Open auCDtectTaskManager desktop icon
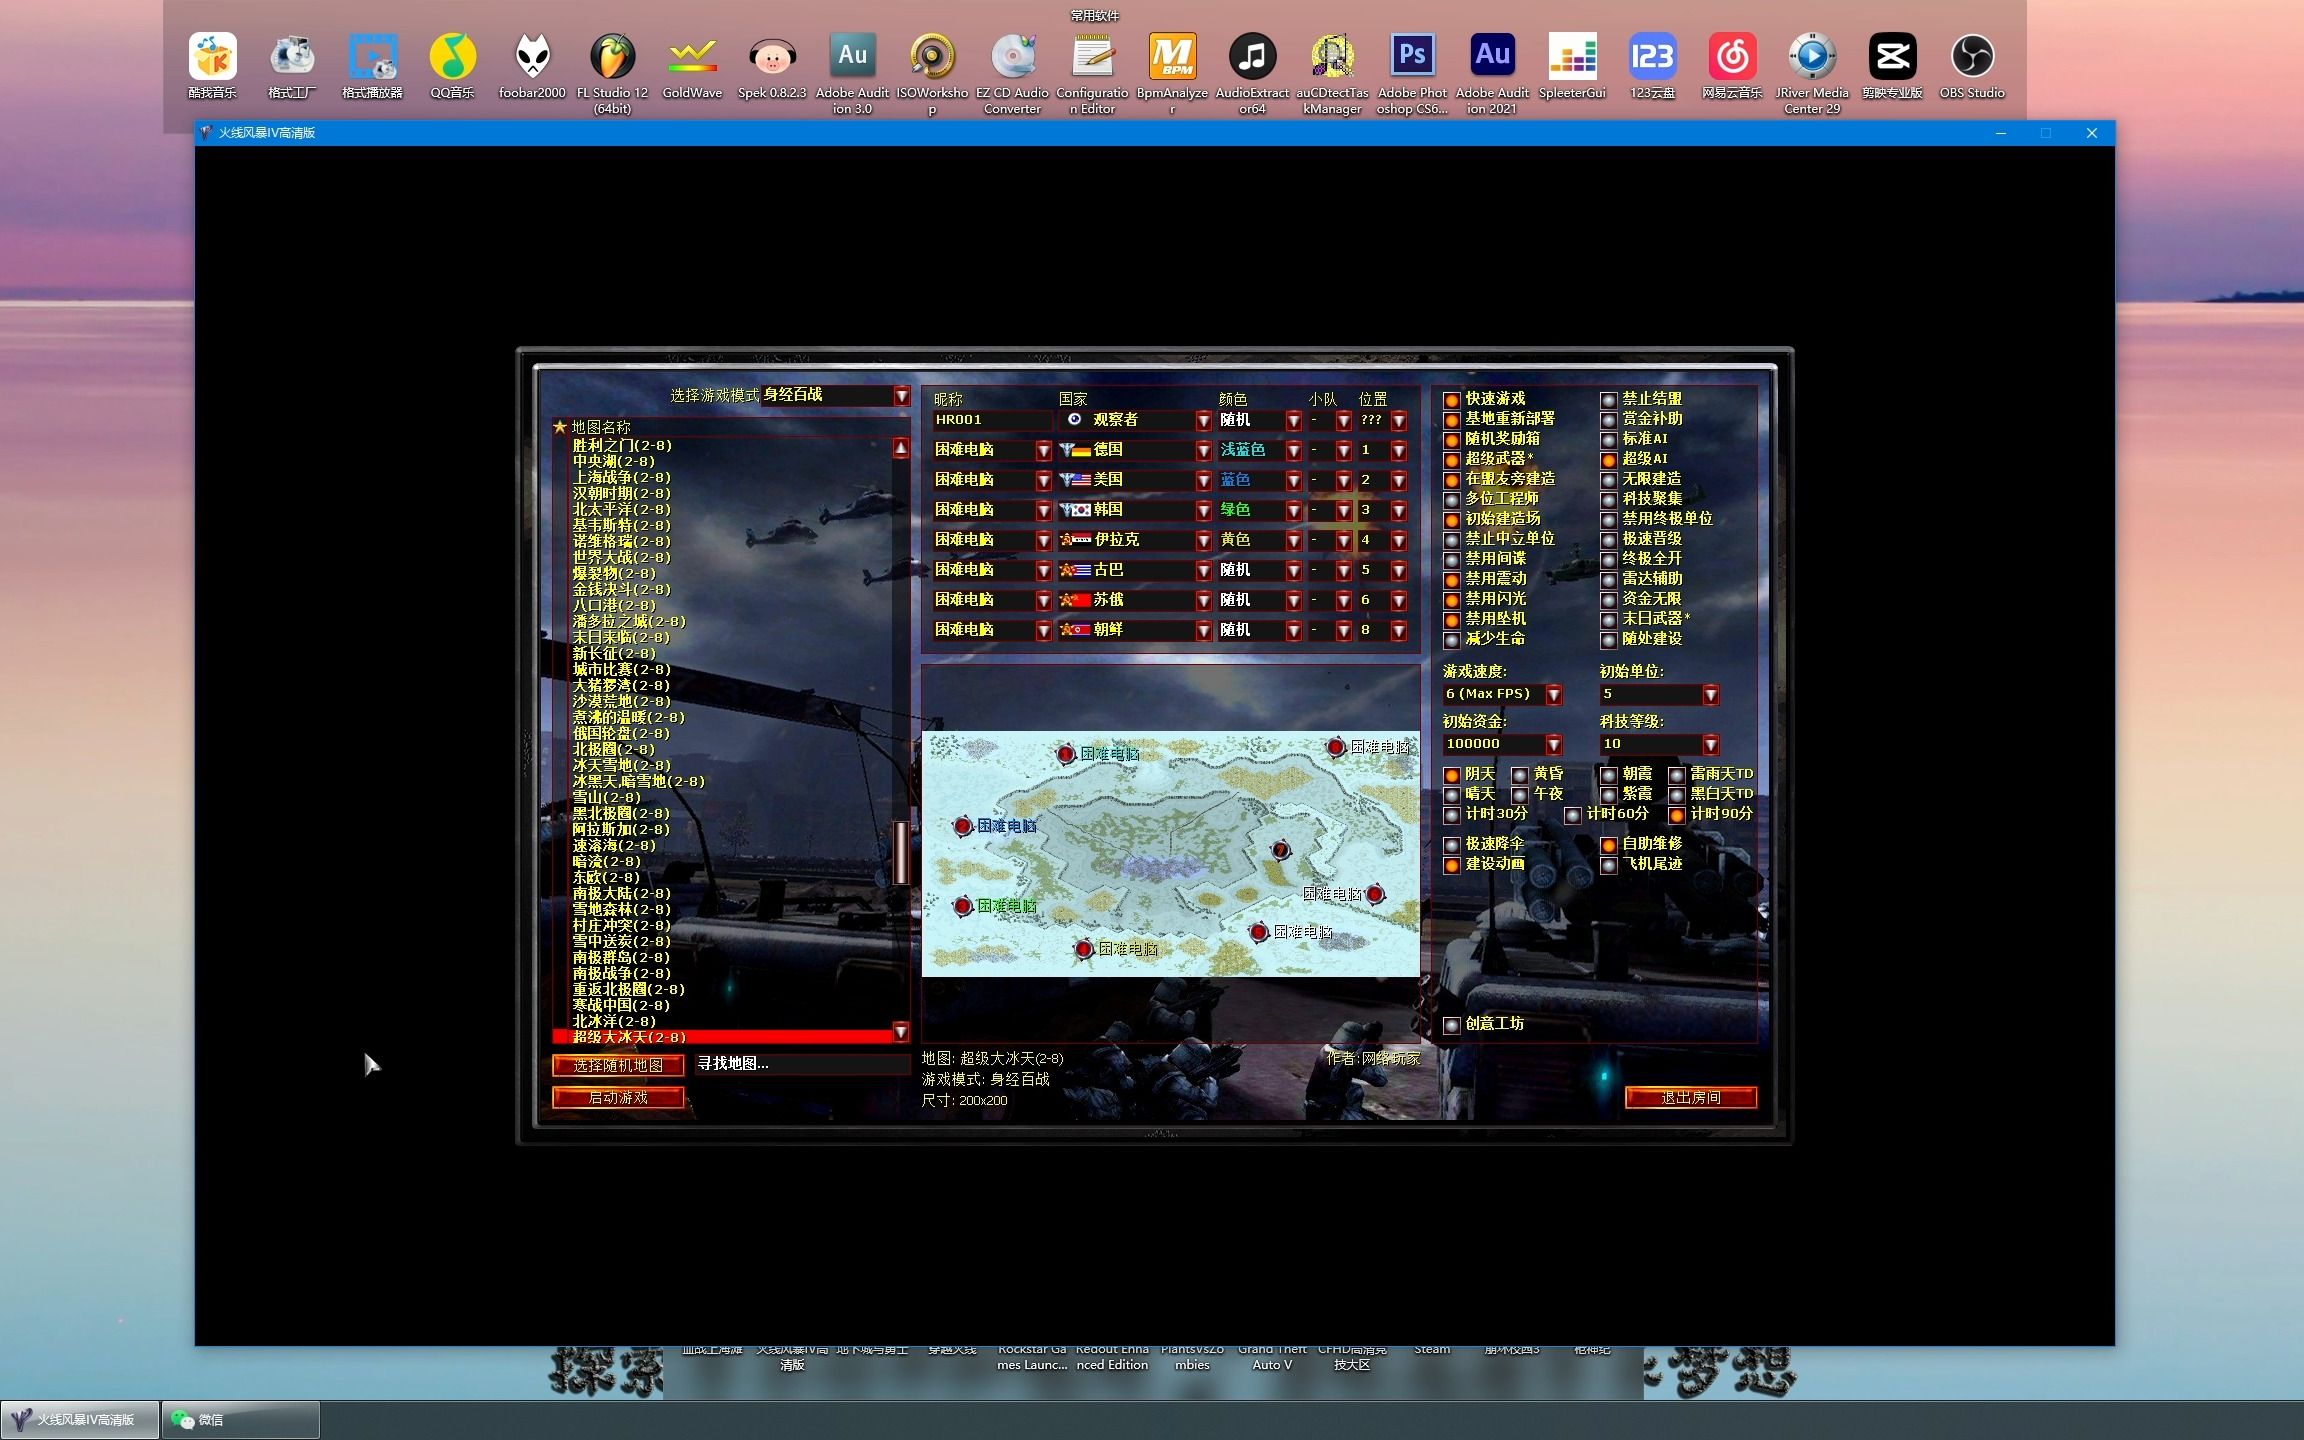 (1332, 73)
